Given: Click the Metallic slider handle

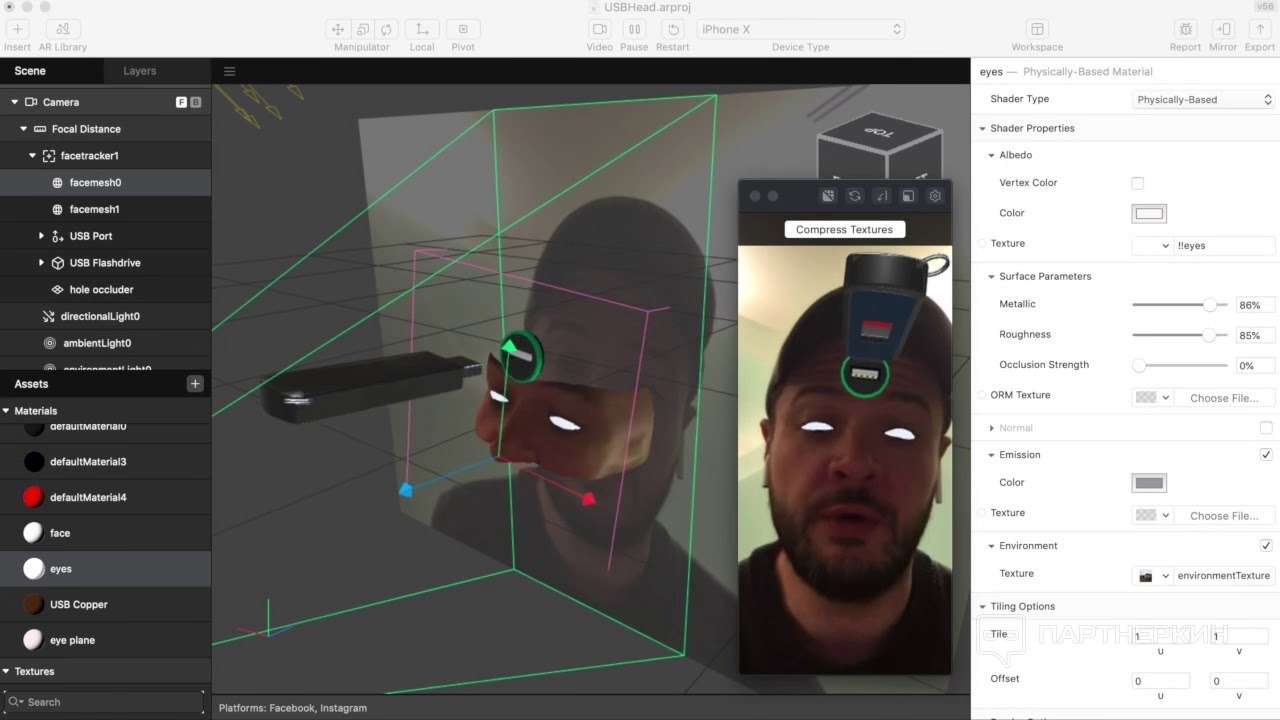Looking at the screenshot, I should pyautogui.click(x=1211, y=304).
